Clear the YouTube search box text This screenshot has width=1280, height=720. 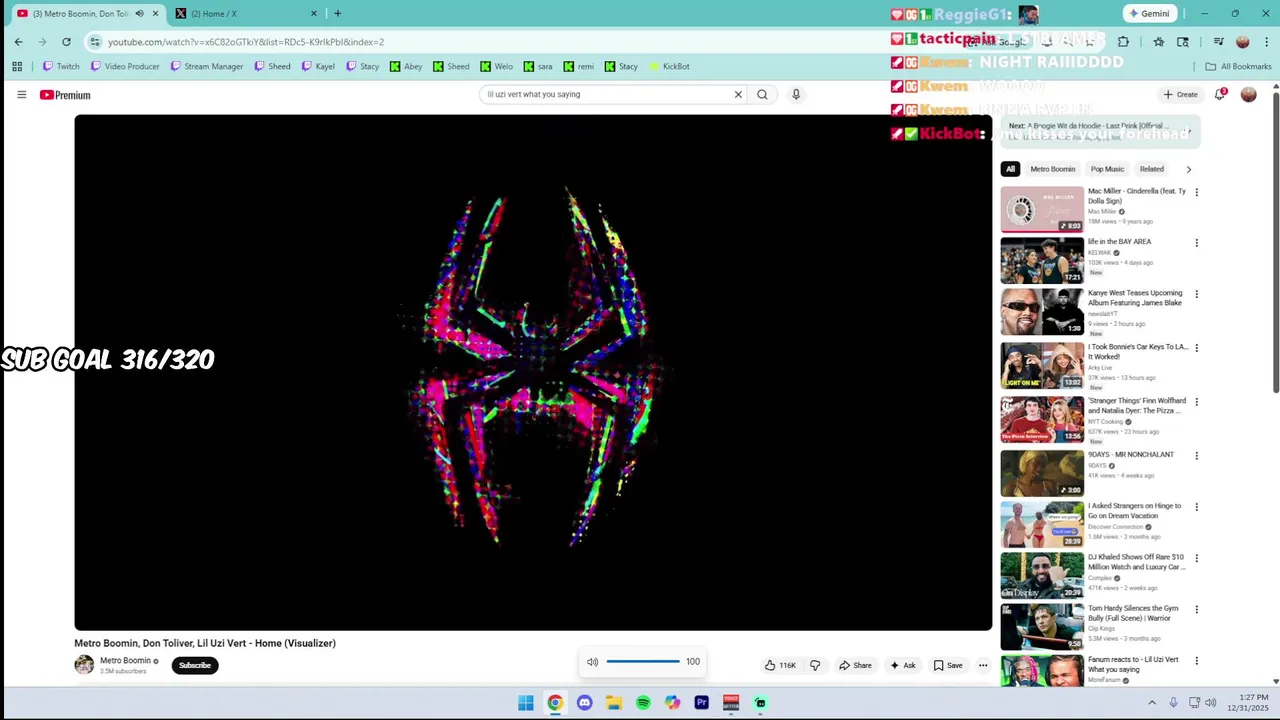pos(738,94)
